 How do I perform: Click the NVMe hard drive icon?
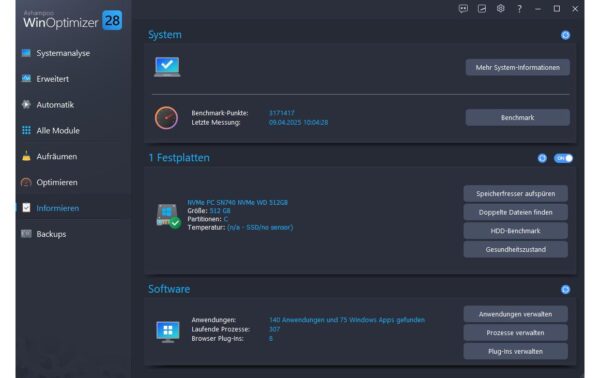(168, 215)
